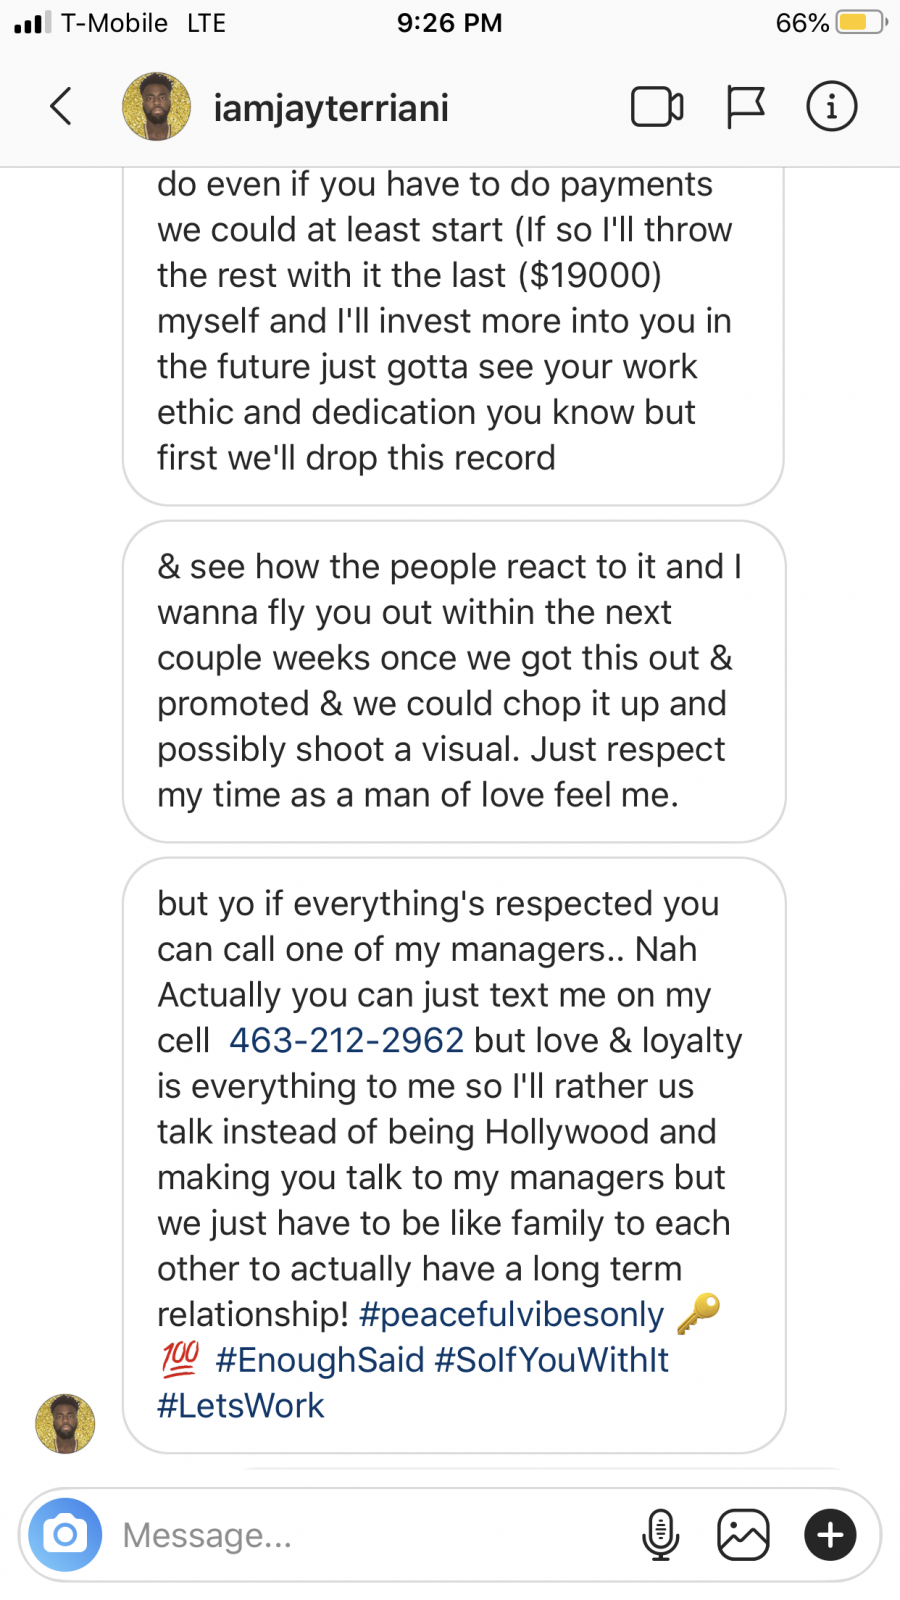The height and width of the screenshot is (1600, 900).
Task: Tap the iamjayterriani username title
Action: [331, 108]
